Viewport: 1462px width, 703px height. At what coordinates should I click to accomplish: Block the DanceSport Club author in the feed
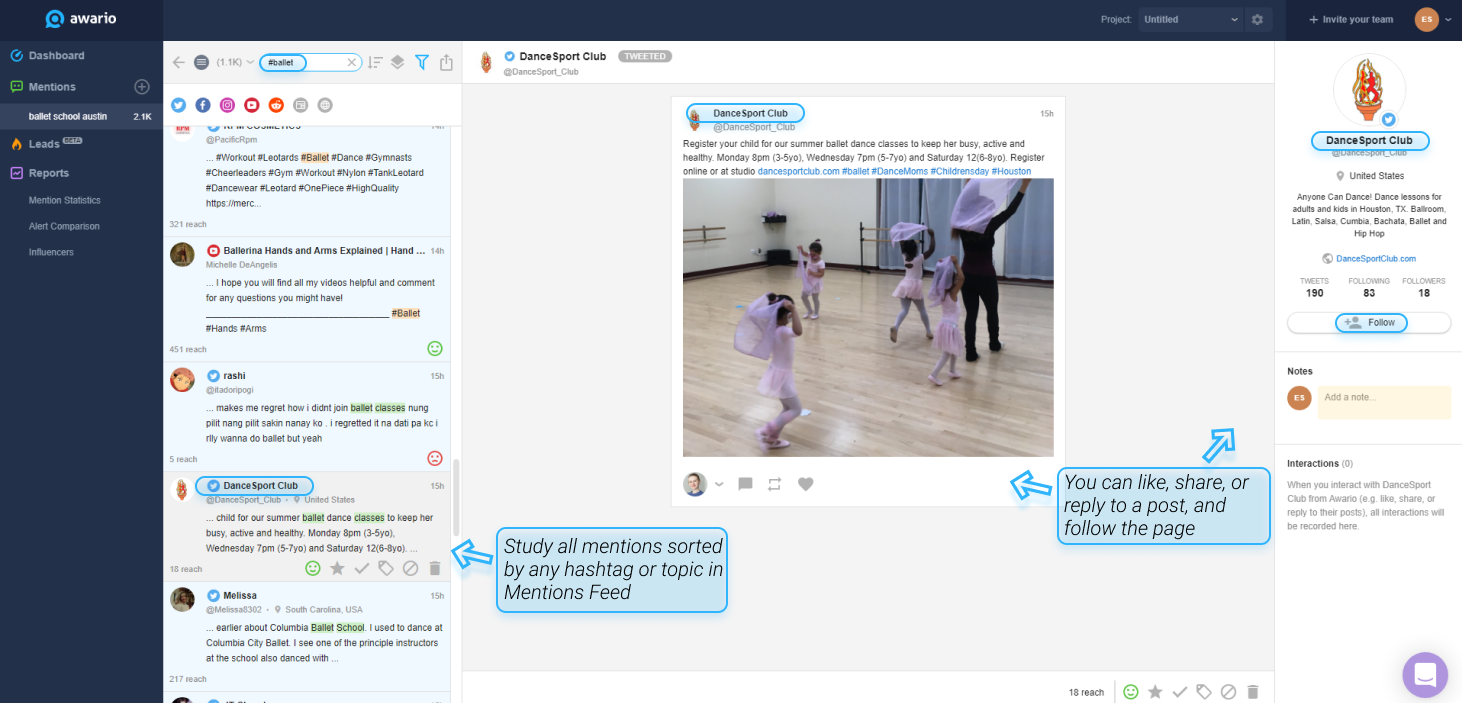click(410, 568)
